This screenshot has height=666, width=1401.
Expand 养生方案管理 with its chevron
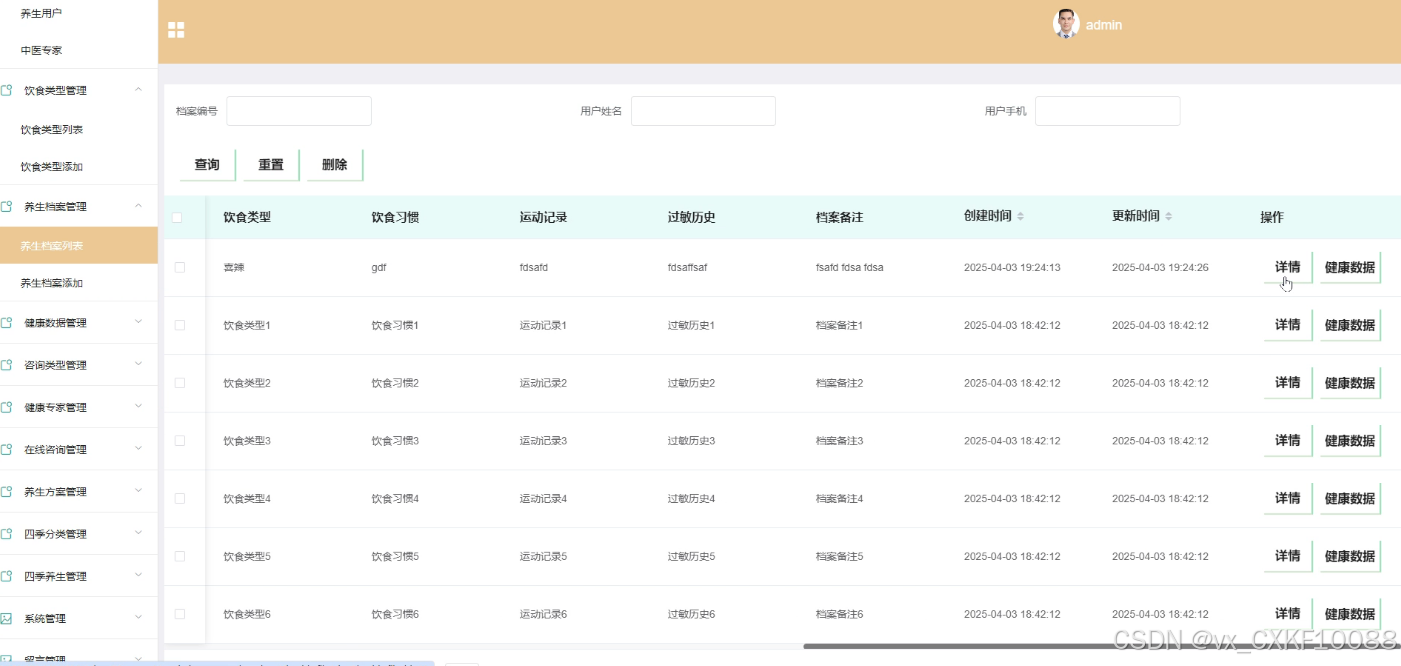pyautogui.click(x=138, y=491)
